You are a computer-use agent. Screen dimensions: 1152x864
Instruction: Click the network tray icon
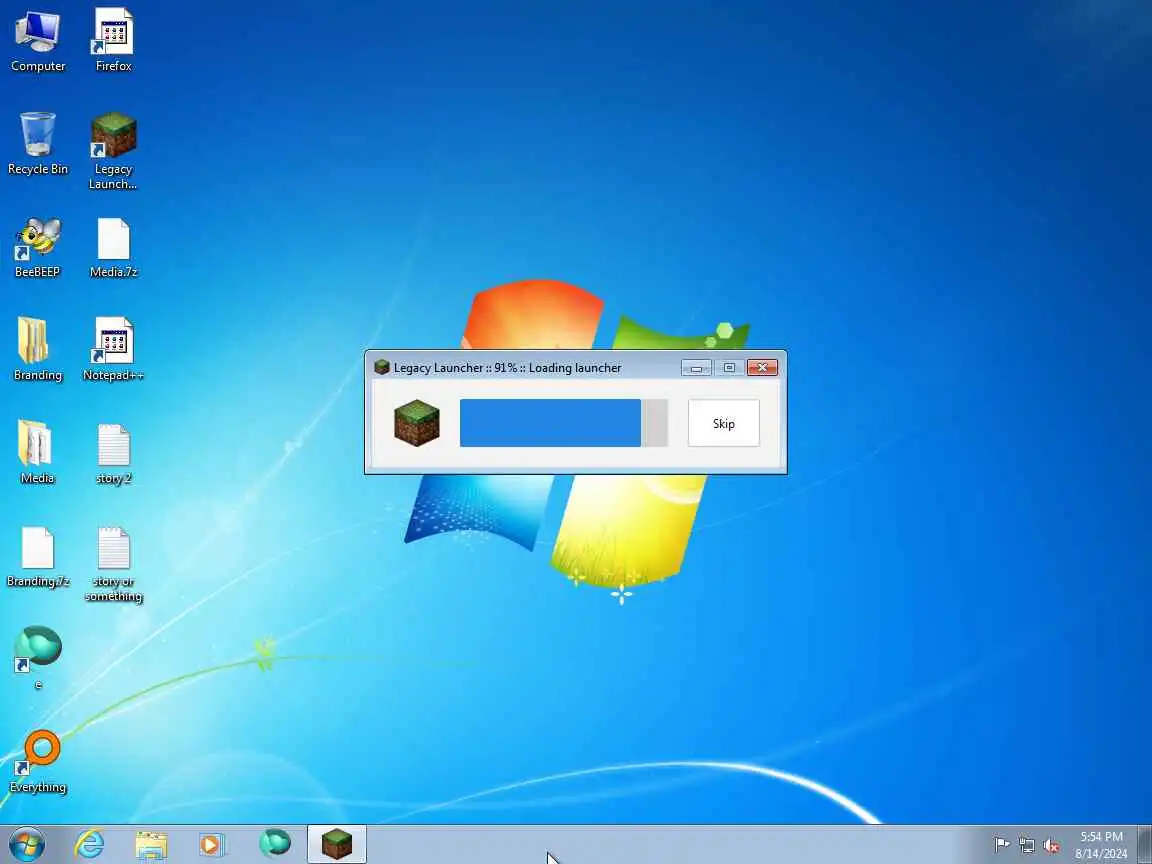tap(1026, 845)
